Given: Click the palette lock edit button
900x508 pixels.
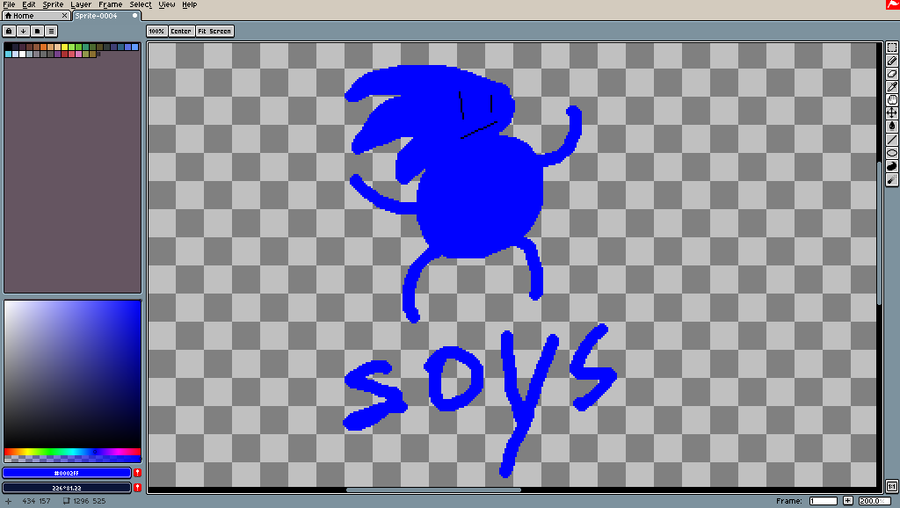Looking at the screenshot, I should click(9, 31).
